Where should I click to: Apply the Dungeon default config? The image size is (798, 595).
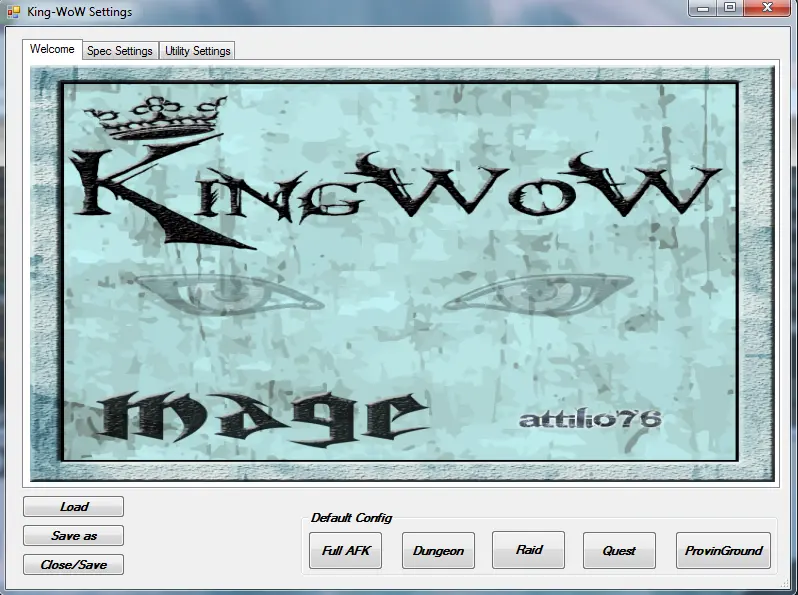[438, 550]
